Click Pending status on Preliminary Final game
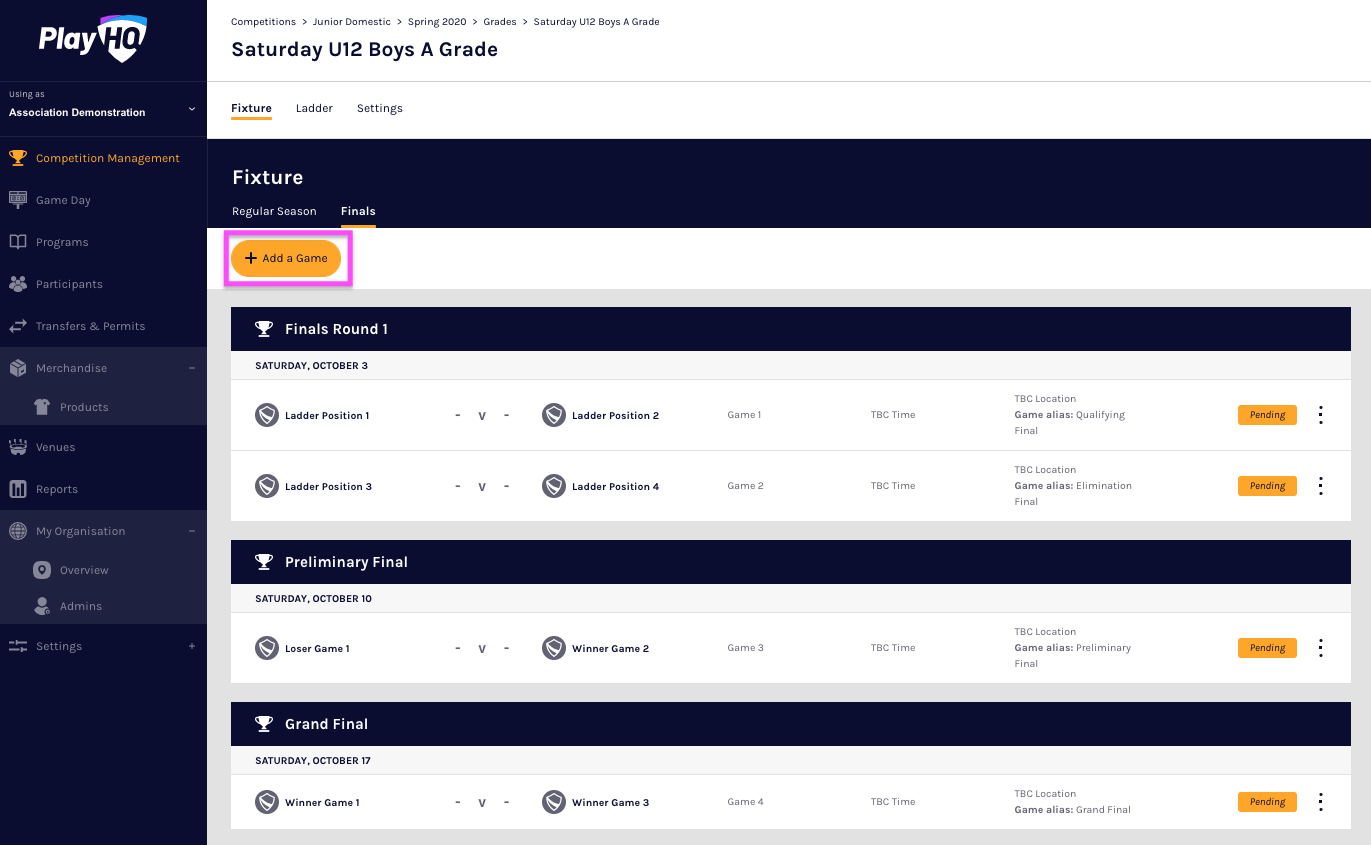The height and width of the screenshot is (845, 1371). (x=1267, y=648)
